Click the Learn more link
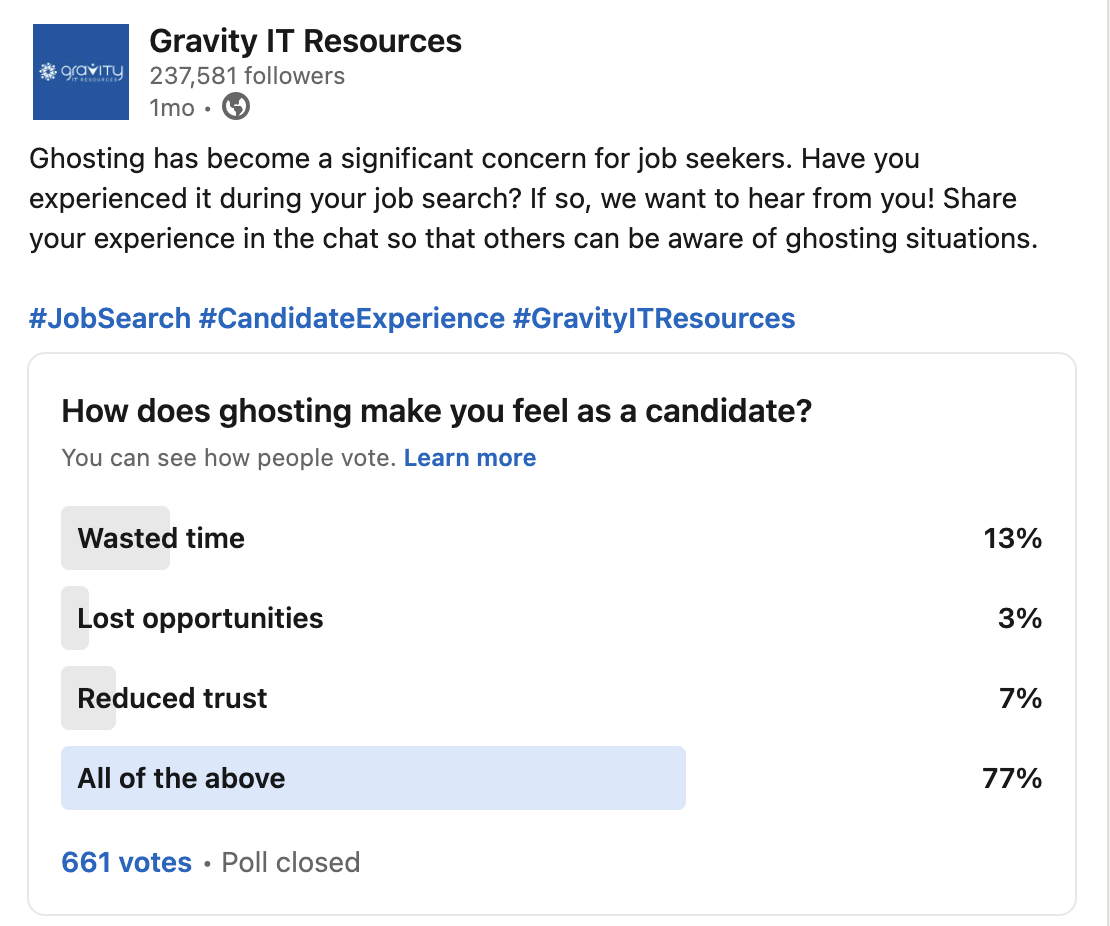Screen dimensions: 1110x926 tap(470, 458)
